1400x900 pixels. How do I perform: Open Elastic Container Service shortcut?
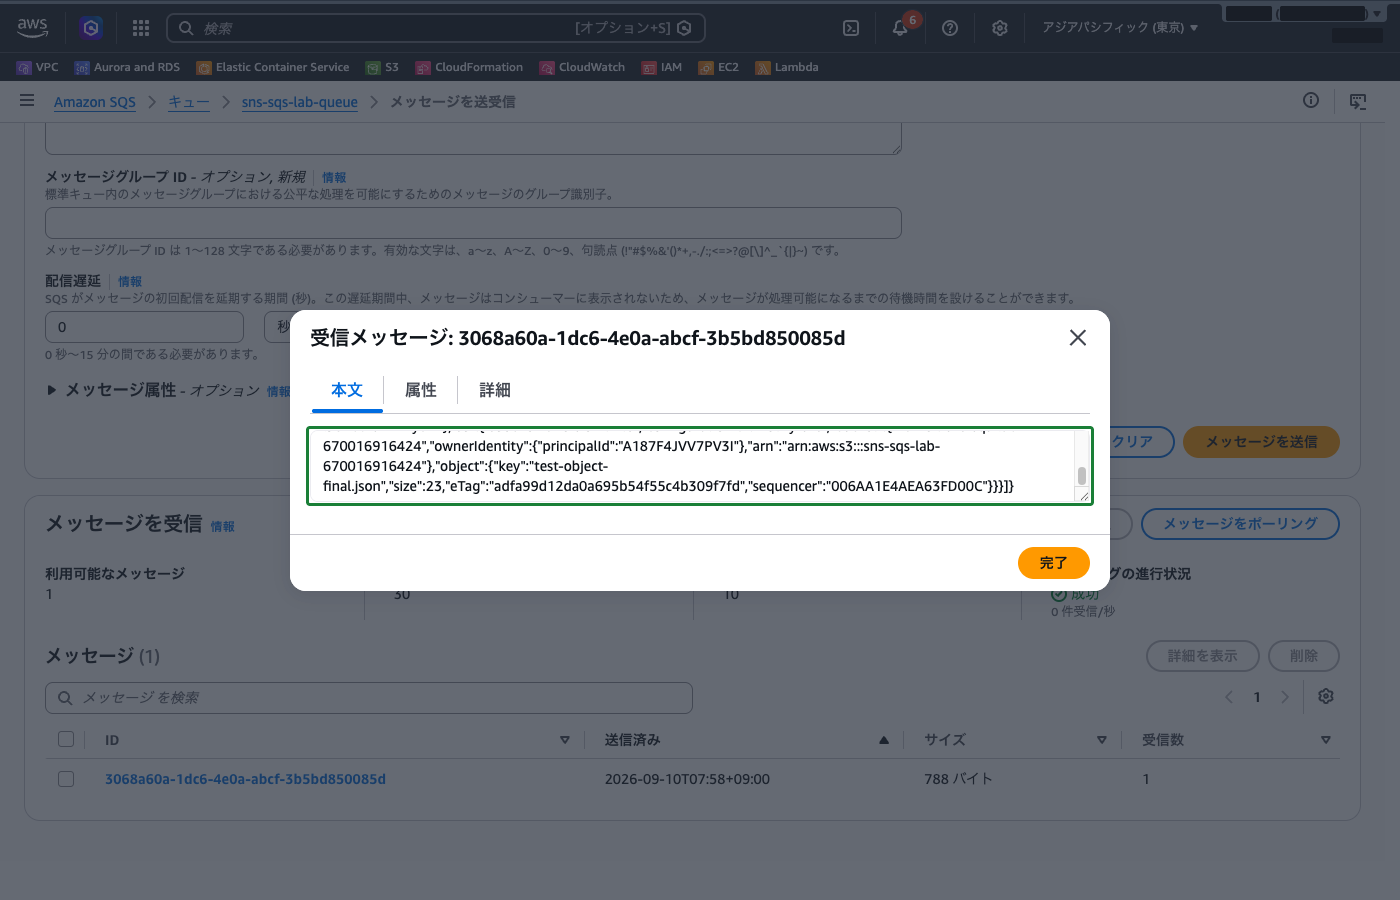click(x=273, y=67)
